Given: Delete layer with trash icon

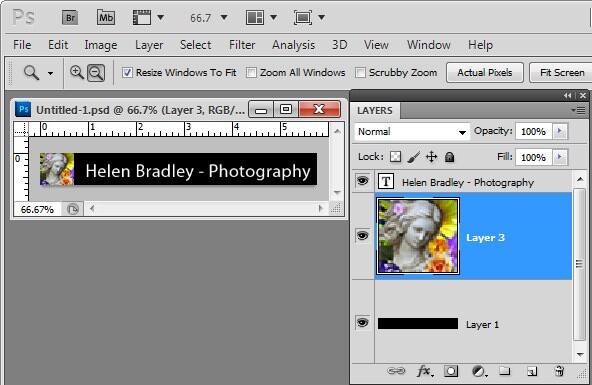Looking at the screenshot, I should pyautogui.click(x=560, y=371).
